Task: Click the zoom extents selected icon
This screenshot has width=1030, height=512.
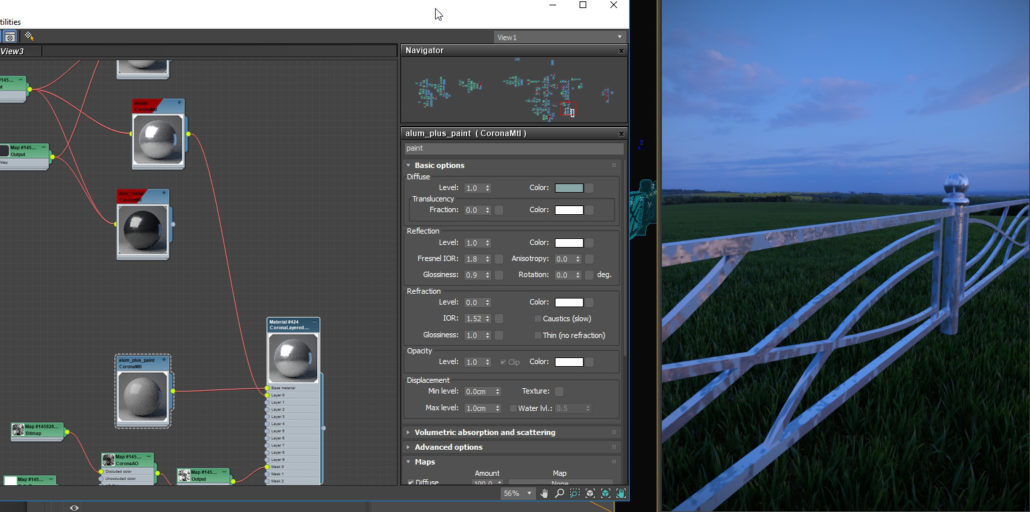Action: pyautogui.click(x=606, y=493)
